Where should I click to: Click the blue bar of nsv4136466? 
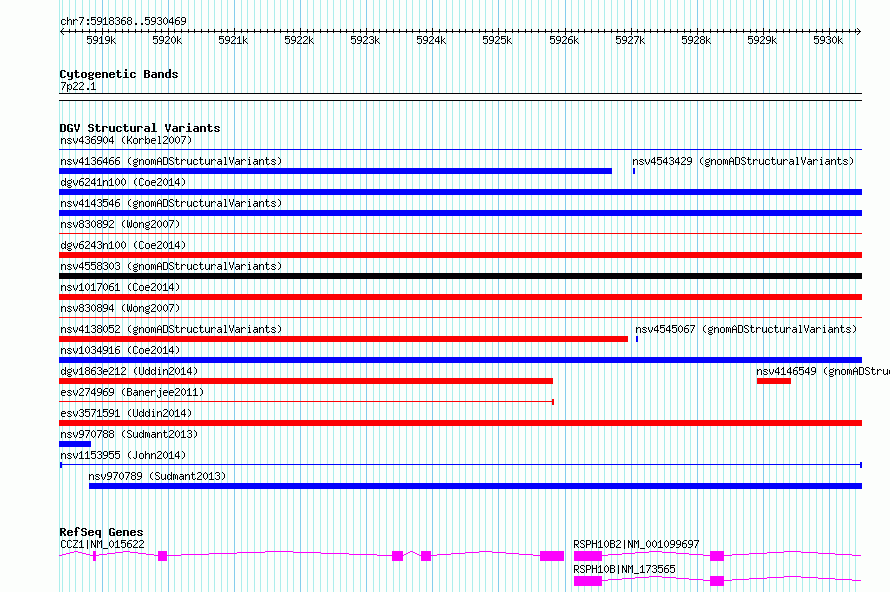tap(335, 171)
